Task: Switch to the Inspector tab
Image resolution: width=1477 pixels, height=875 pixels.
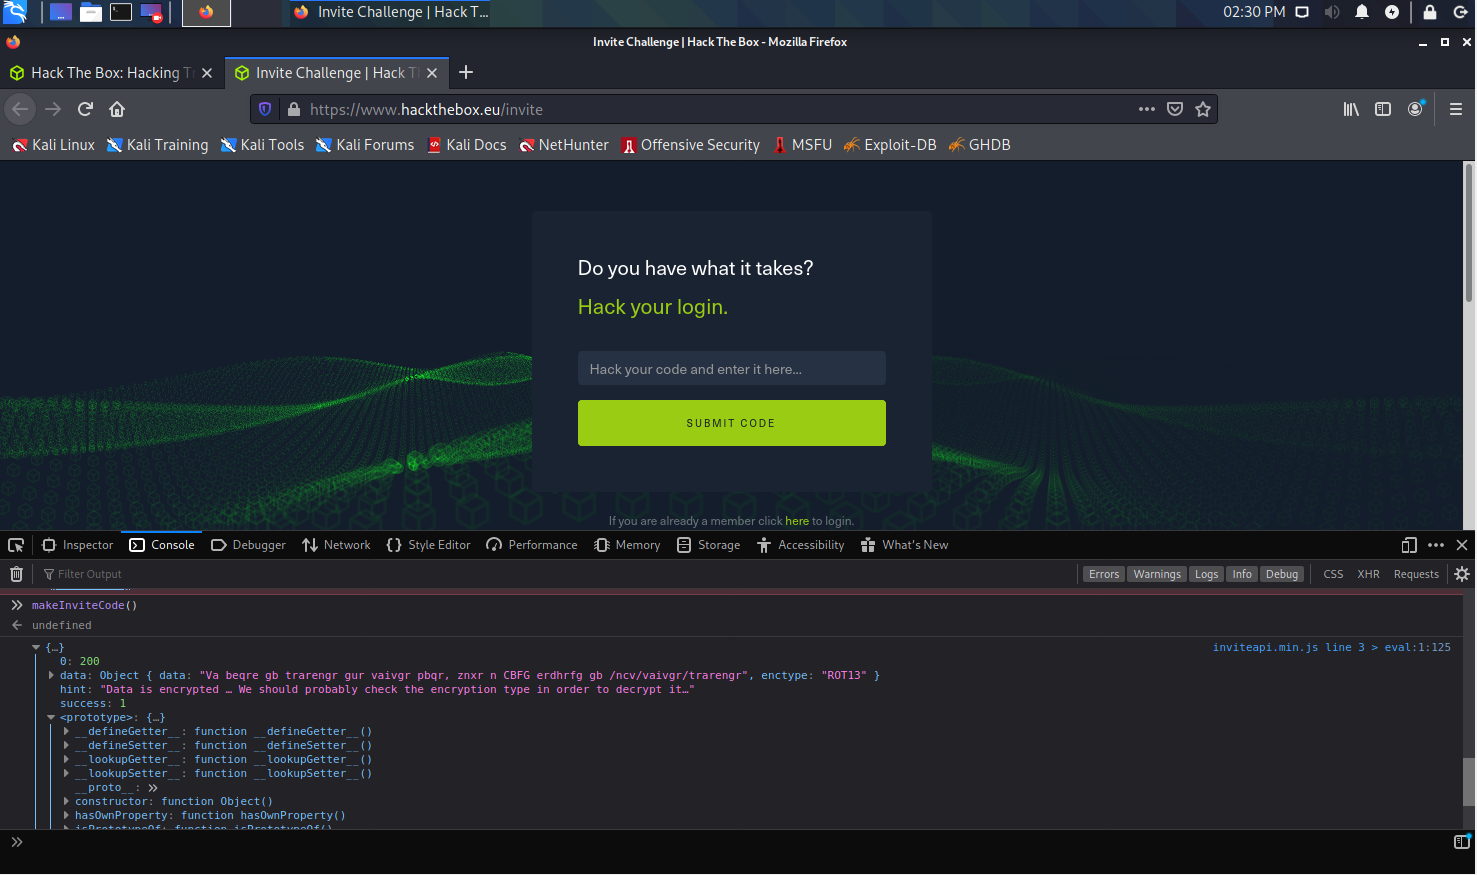Action: point(78,545)
